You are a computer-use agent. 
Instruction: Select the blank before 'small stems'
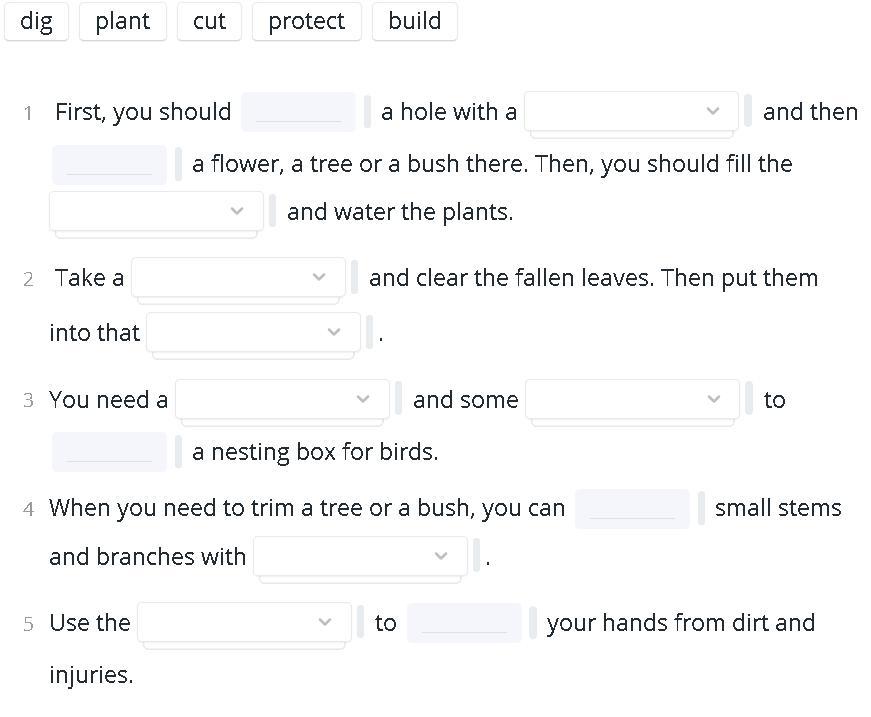(x=632, y=508)
